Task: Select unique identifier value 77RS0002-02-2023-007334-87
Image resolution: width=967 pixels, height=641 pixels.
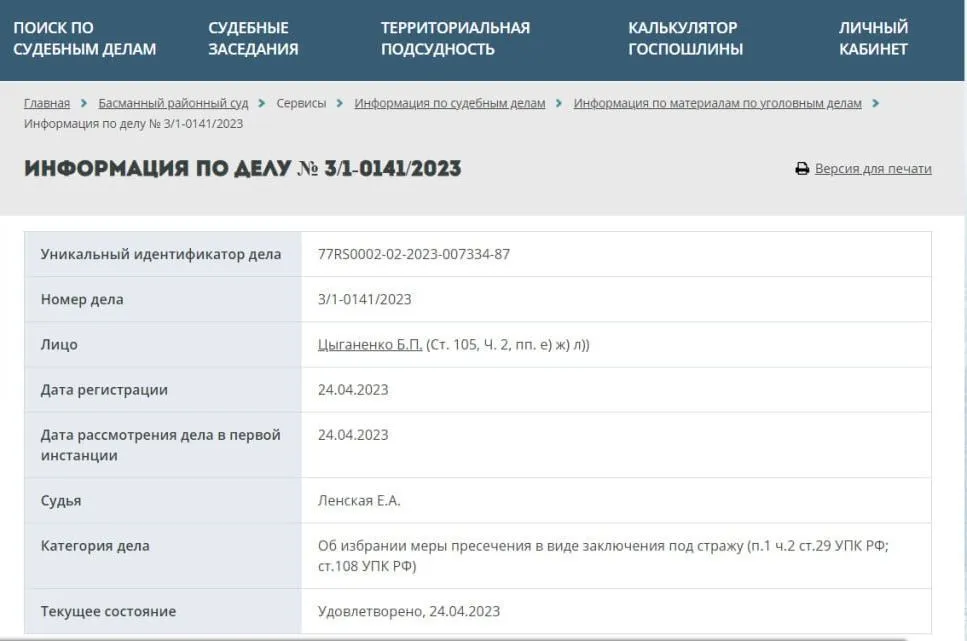Action: point(414,254)
